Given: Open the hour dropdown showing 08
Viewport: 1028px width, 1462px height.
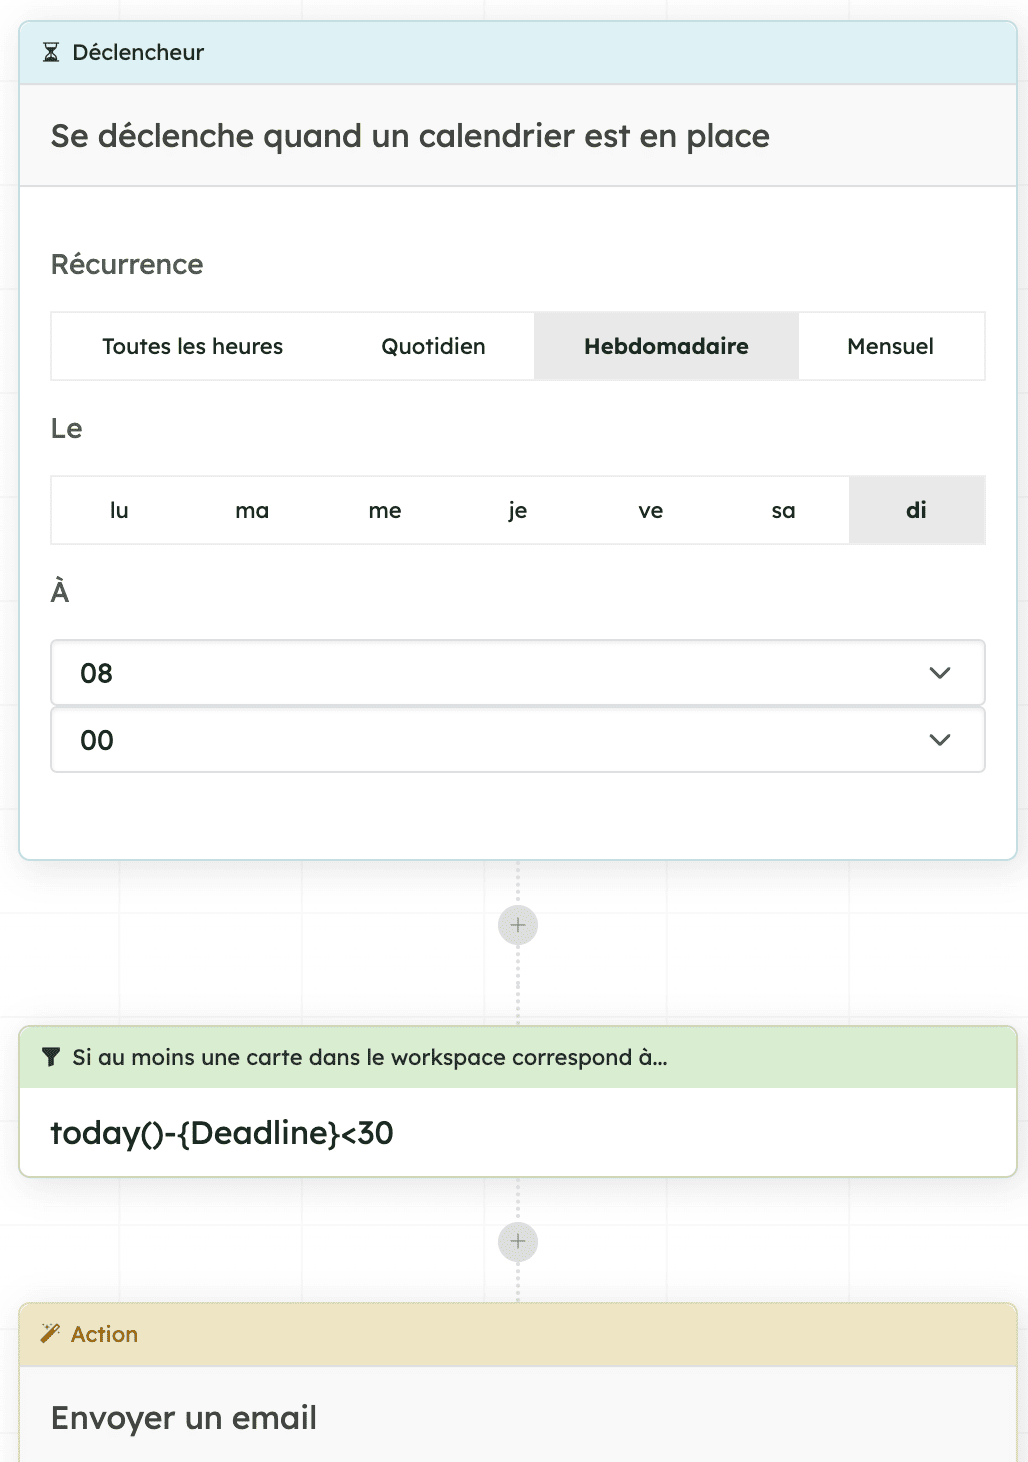Looking at the screenshot, I should (517, 673).
